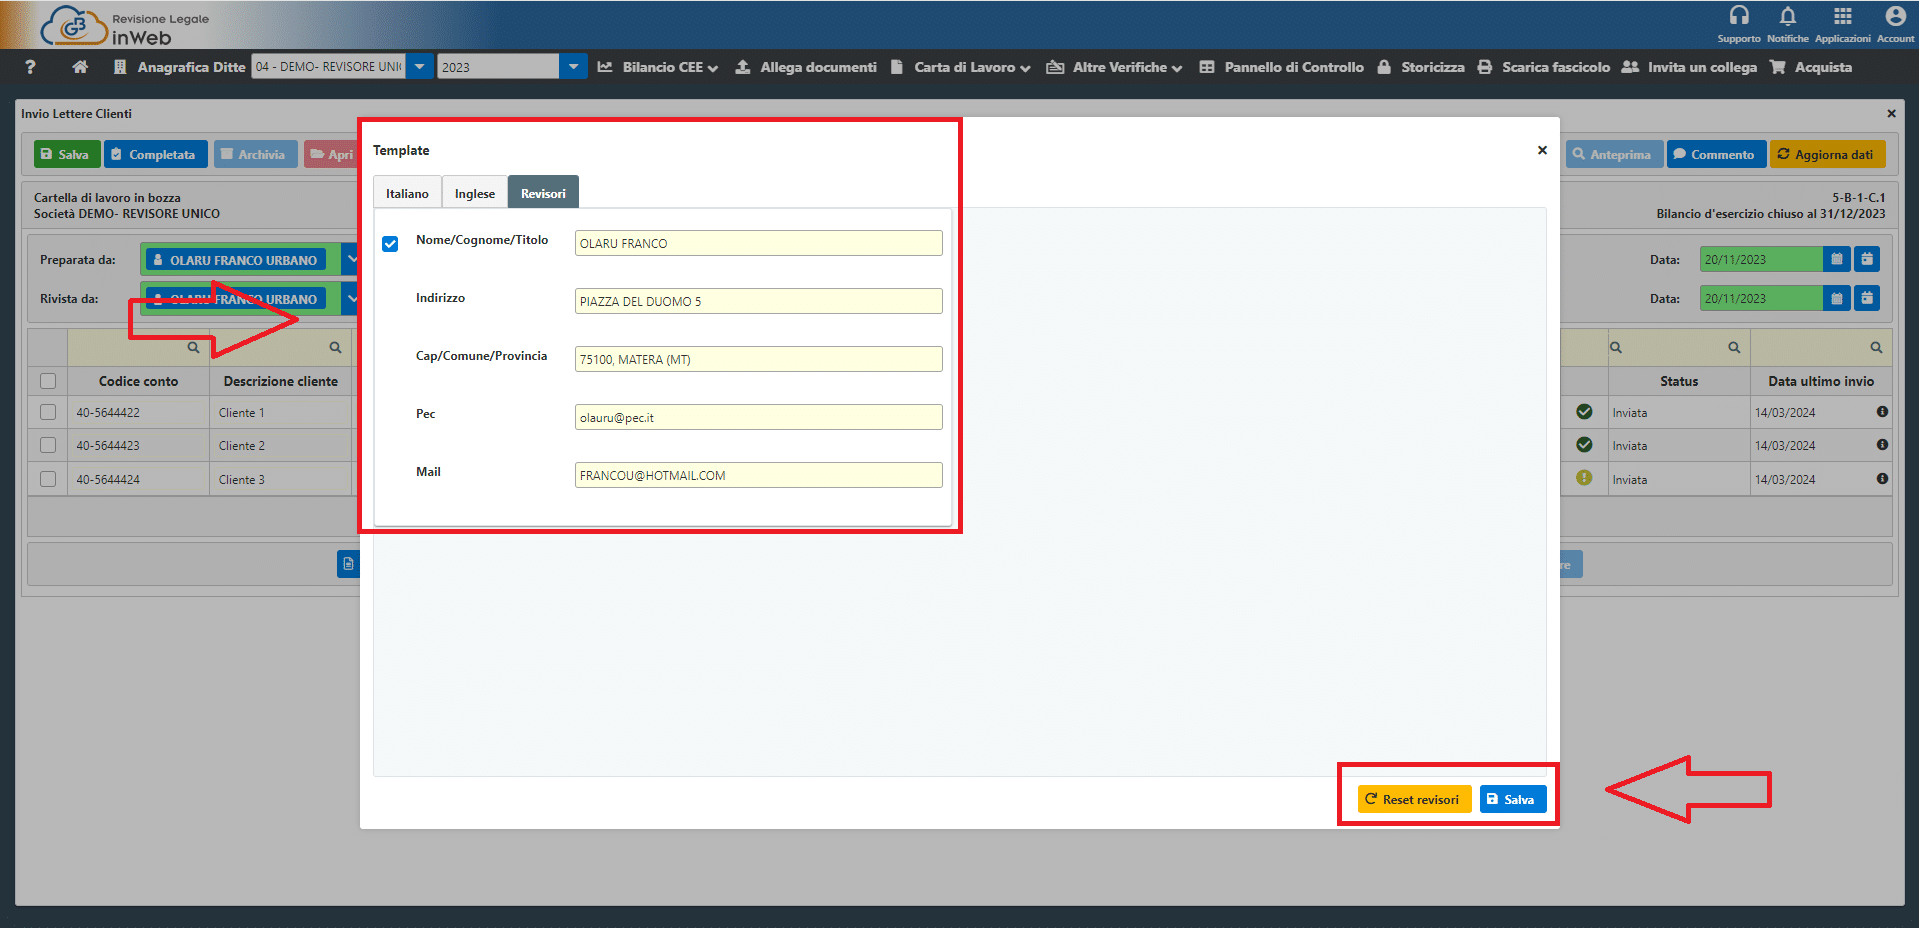Open the Supporto headset icon

click(x=1739, y=16)
